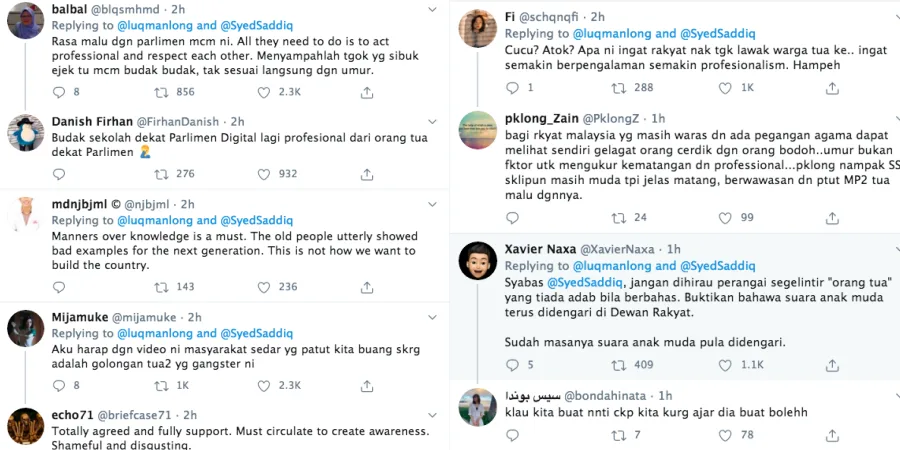Like balbal's tweet with 2.3K likes
The height and width of the screenshot is (450, 900).
[264, 92]
